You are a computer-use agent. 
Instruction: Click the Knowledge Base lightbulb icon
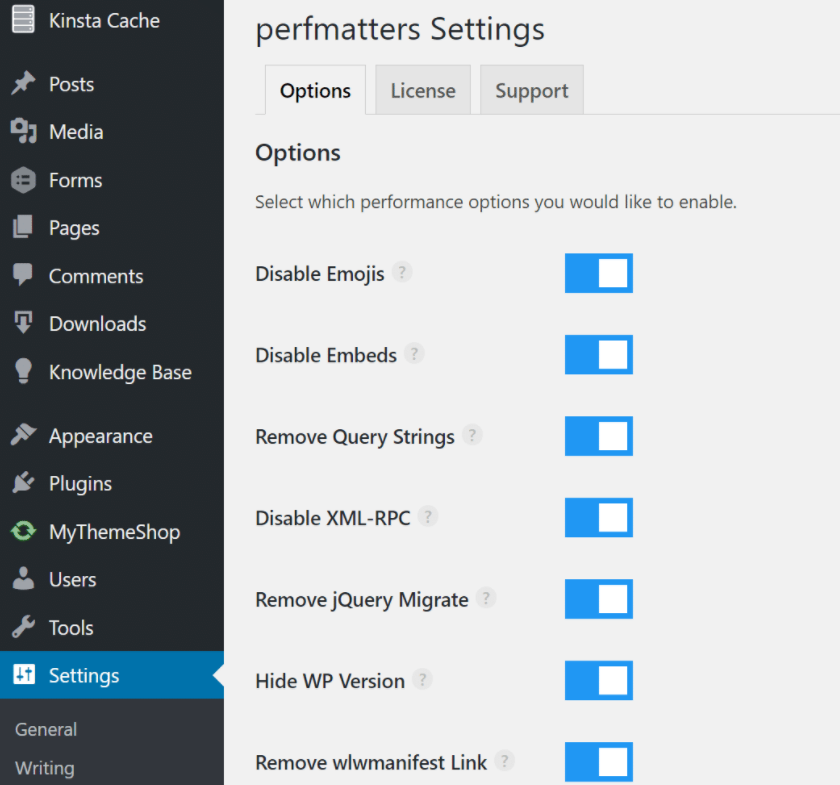[x=23, y=372]
